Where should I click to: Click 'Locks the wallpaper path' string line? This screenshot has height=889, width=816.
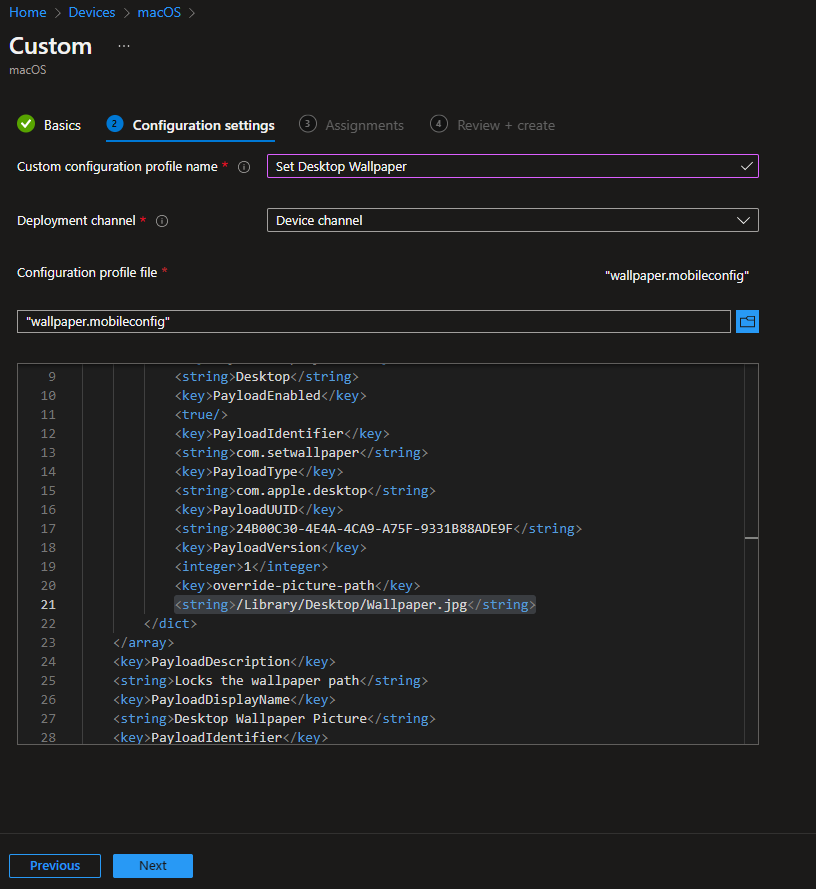point(270,680)
